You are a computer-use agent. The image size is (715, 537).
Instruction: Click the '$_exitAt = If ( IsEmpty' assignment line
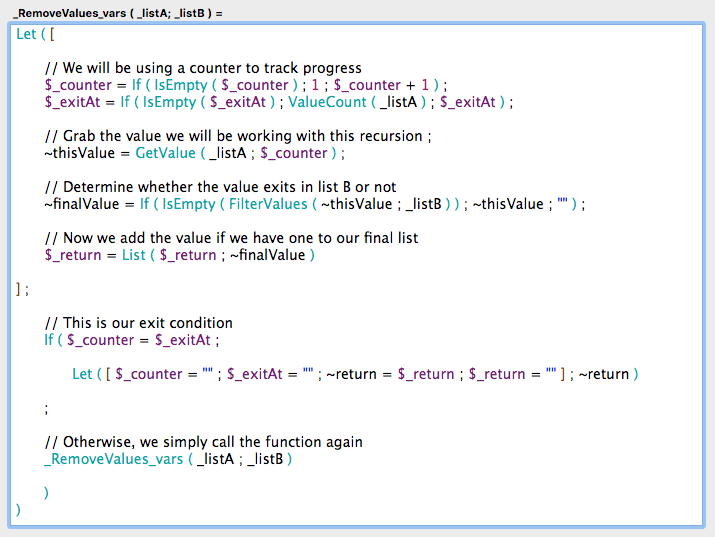coord(279,102)
